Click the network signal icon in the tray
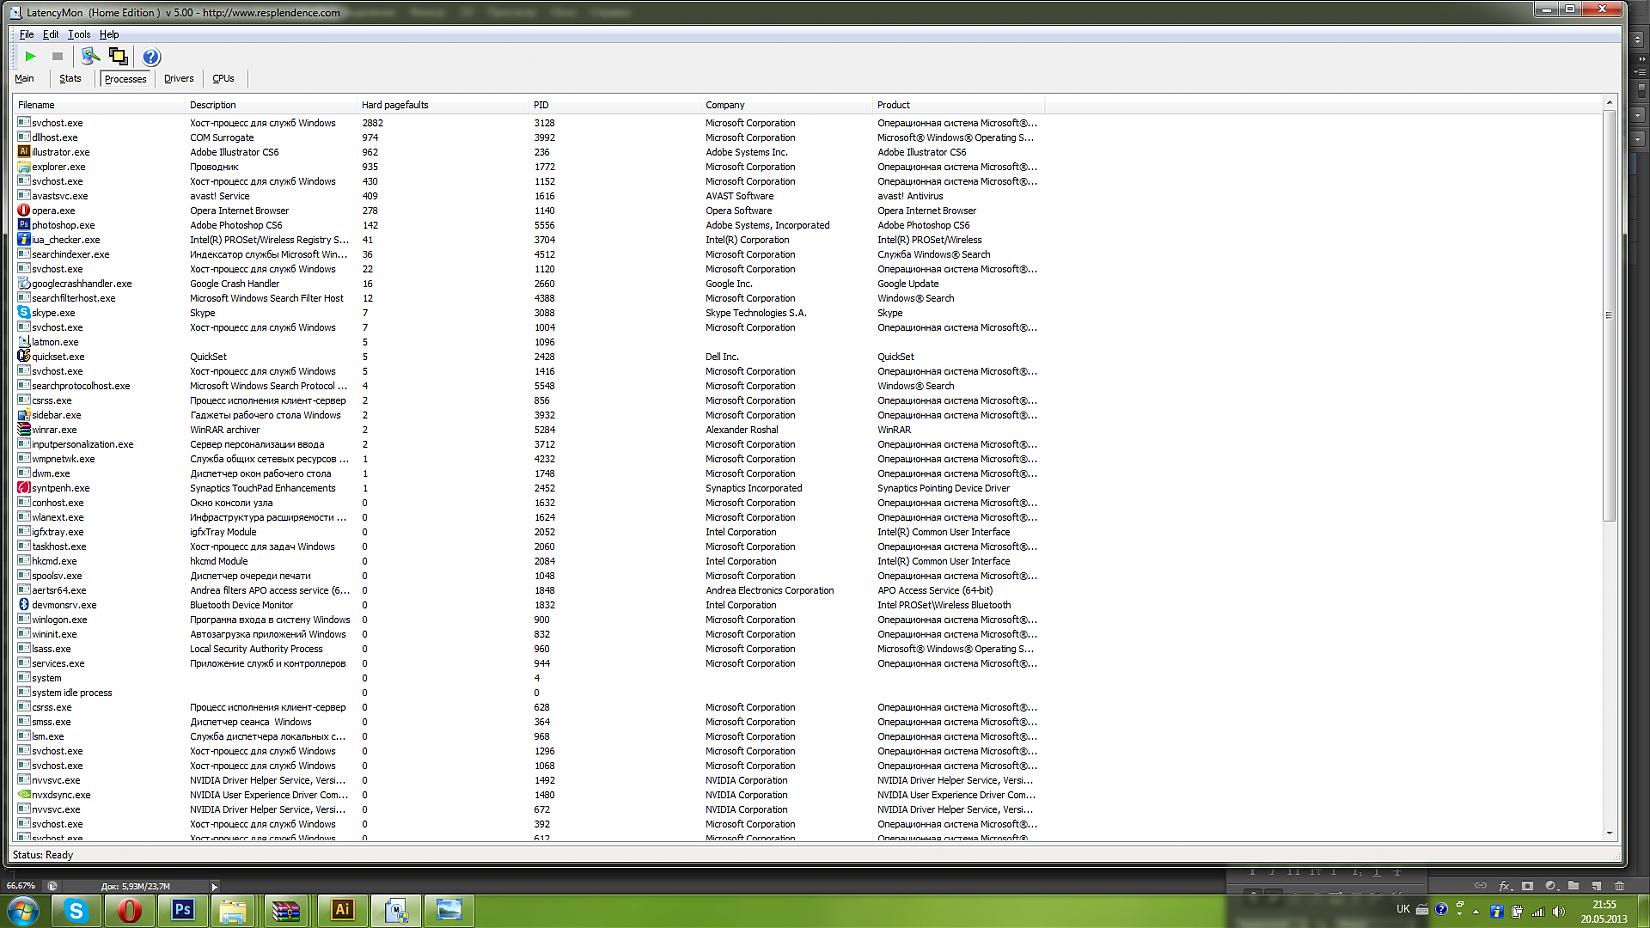1650x928 pixels. coord(1538,911)
